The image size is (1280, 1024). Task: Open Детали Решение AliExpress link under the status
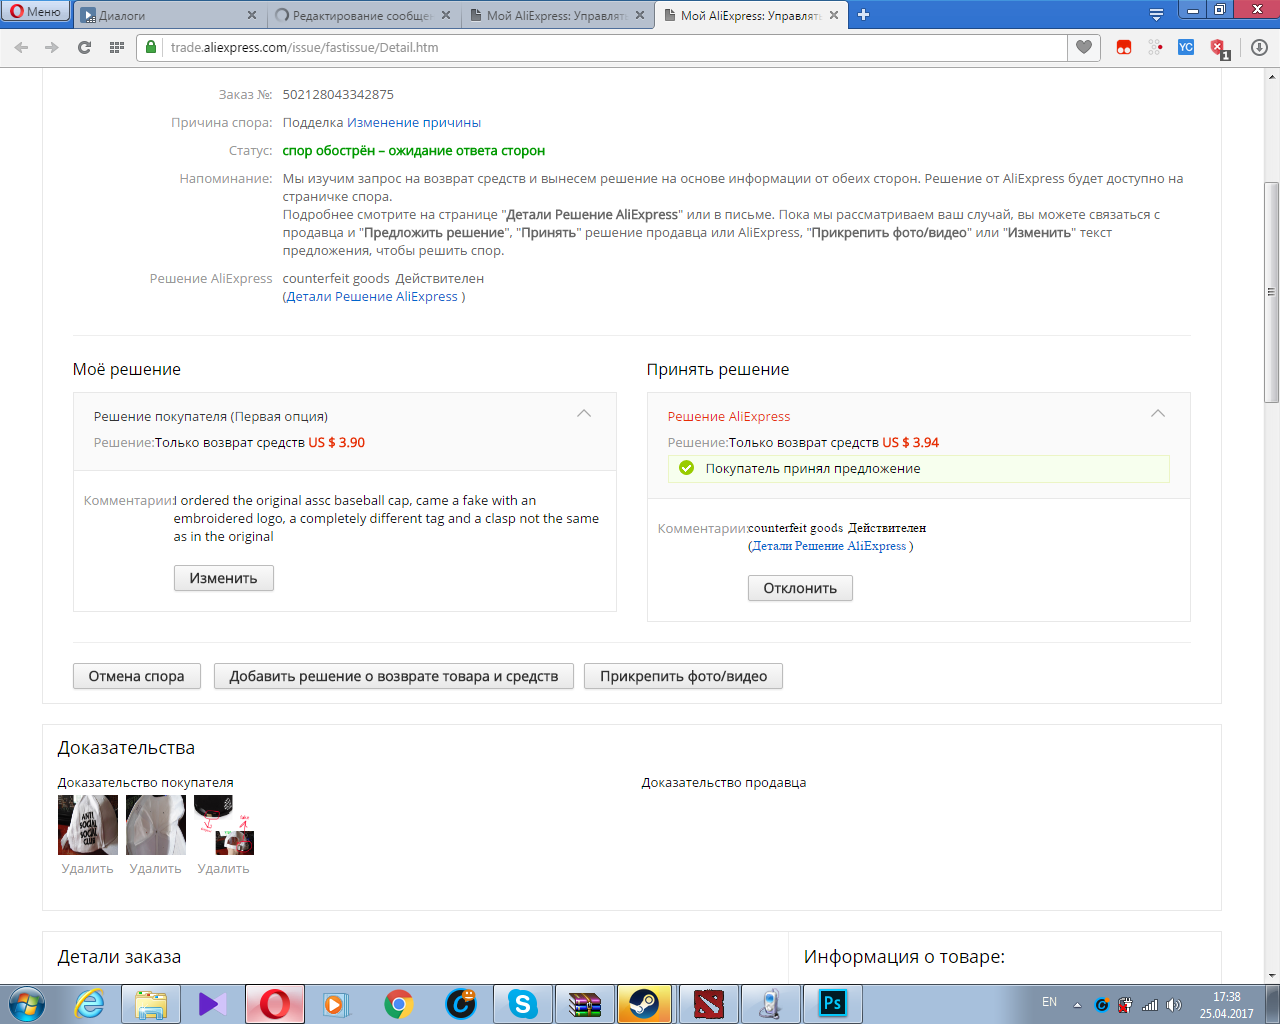coord(374,297)
